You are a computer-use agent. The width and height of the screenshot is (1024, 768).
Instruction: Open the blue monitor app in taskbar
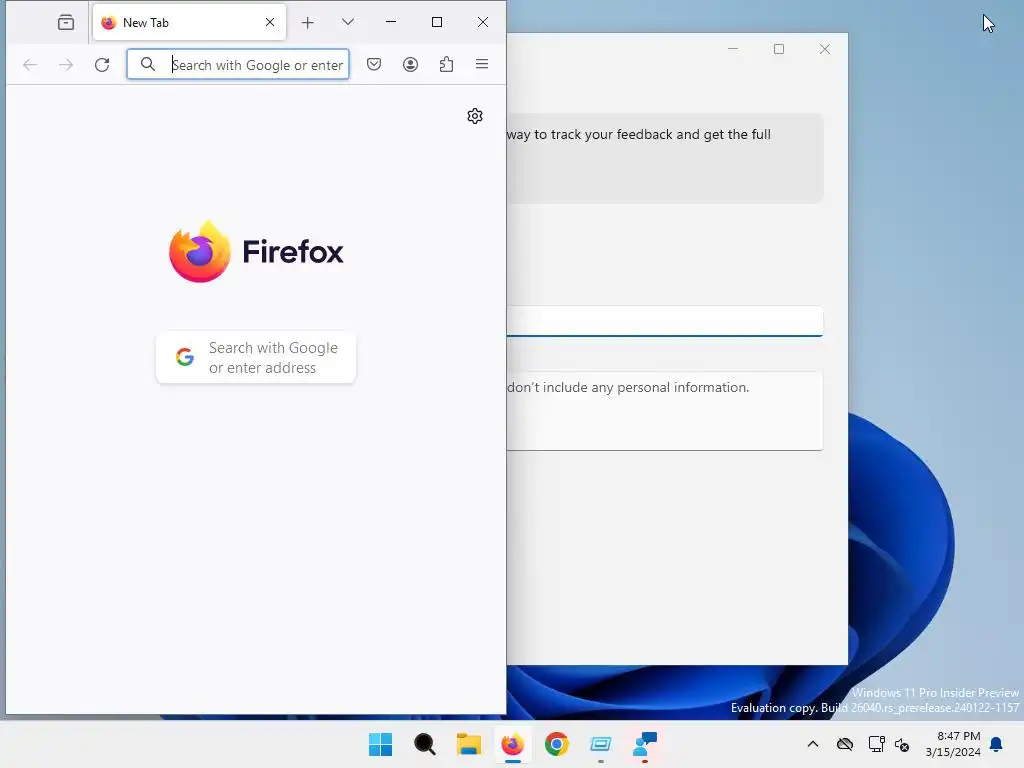click(x=601, y=744)
